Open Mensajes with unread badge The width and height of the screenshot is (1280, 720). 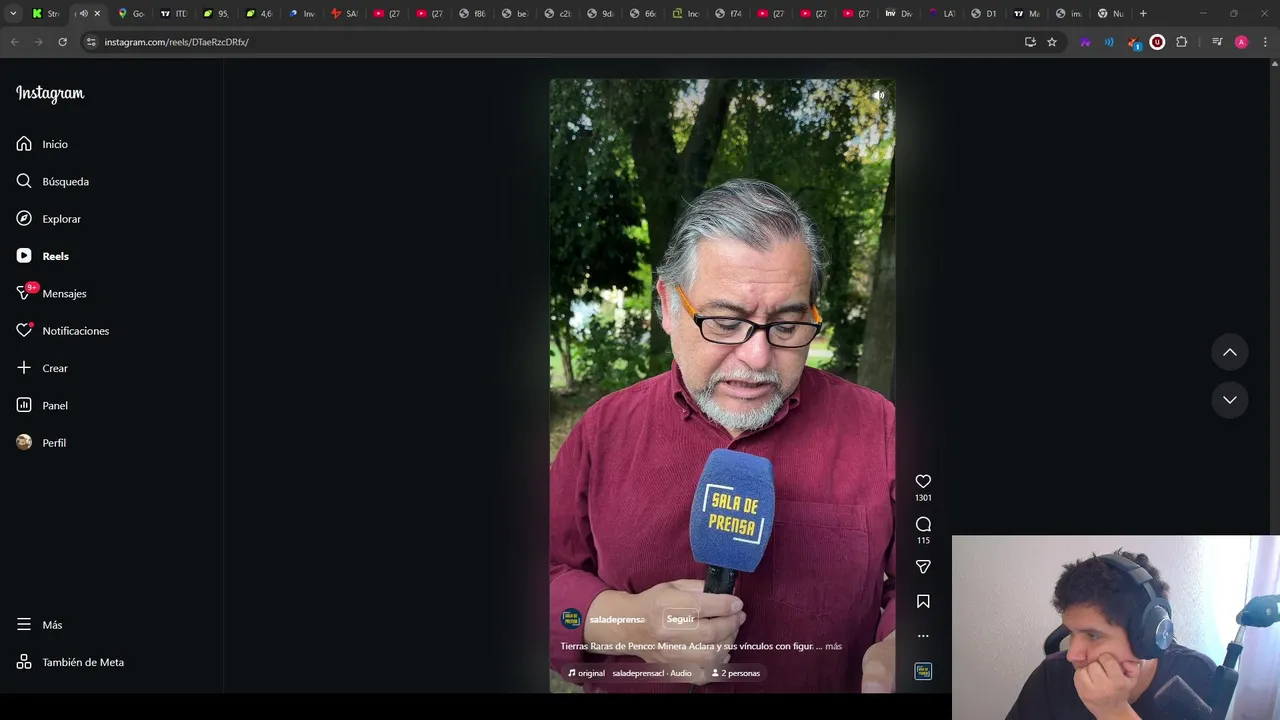[51, 293]
